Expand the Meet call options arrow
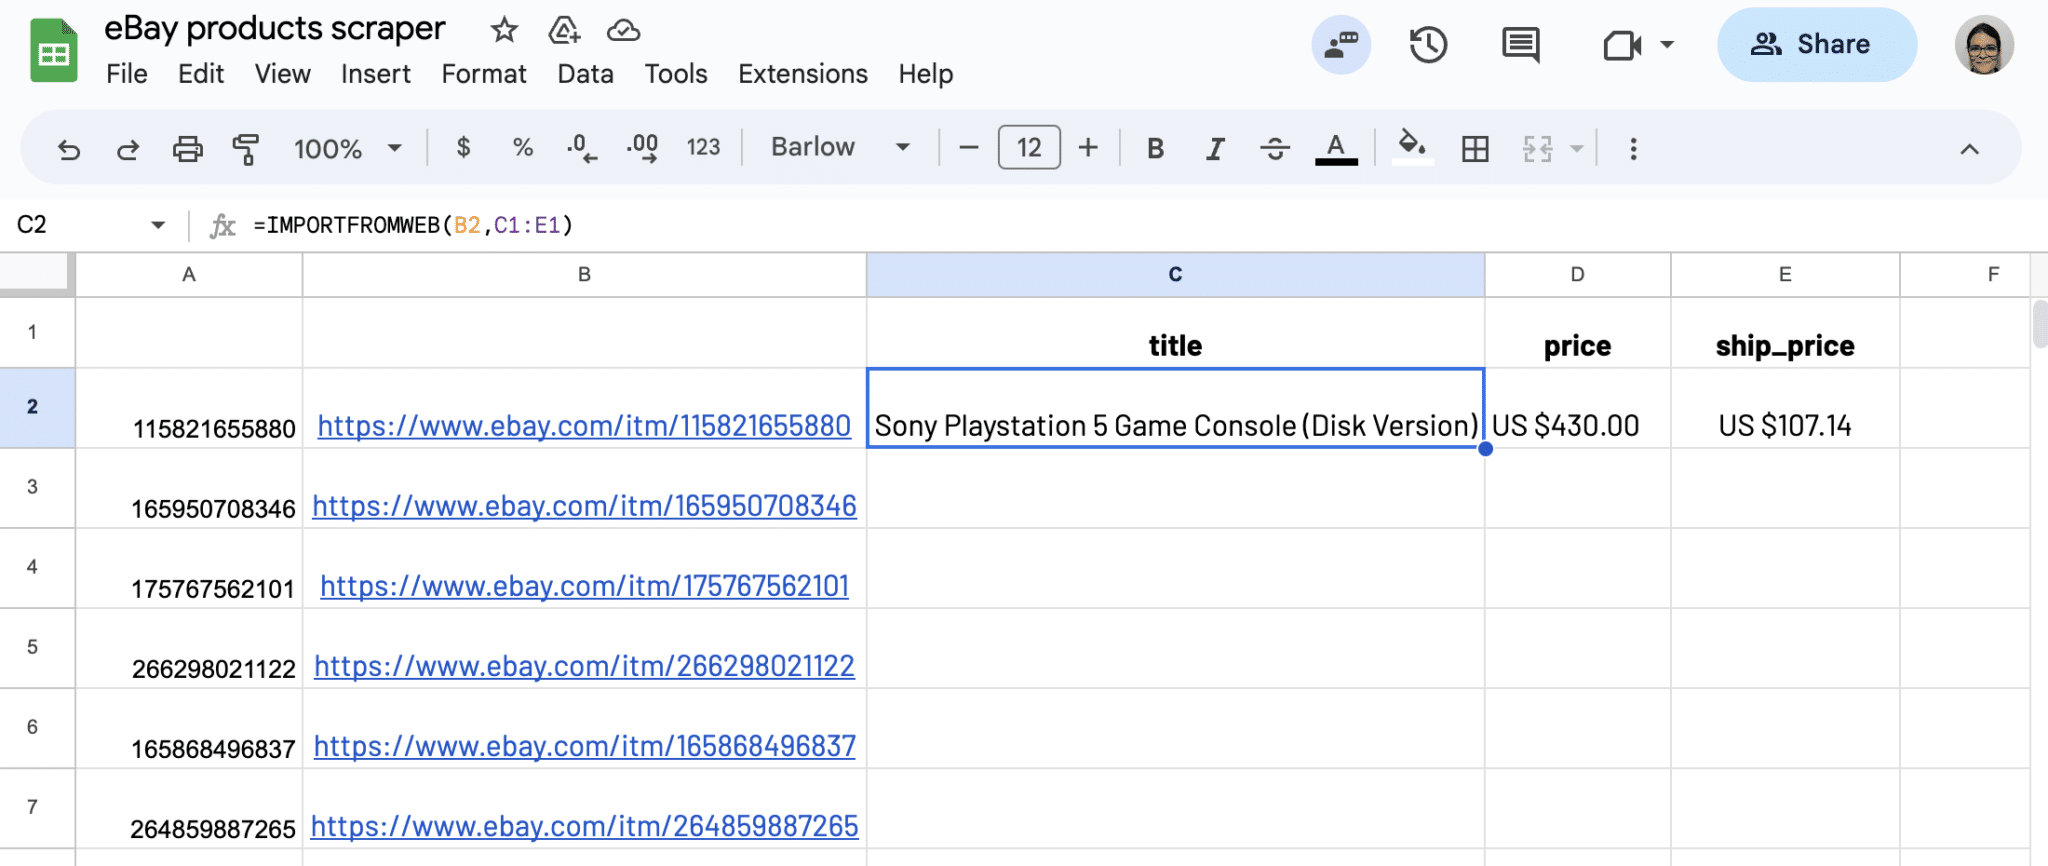 [1667, 45]
